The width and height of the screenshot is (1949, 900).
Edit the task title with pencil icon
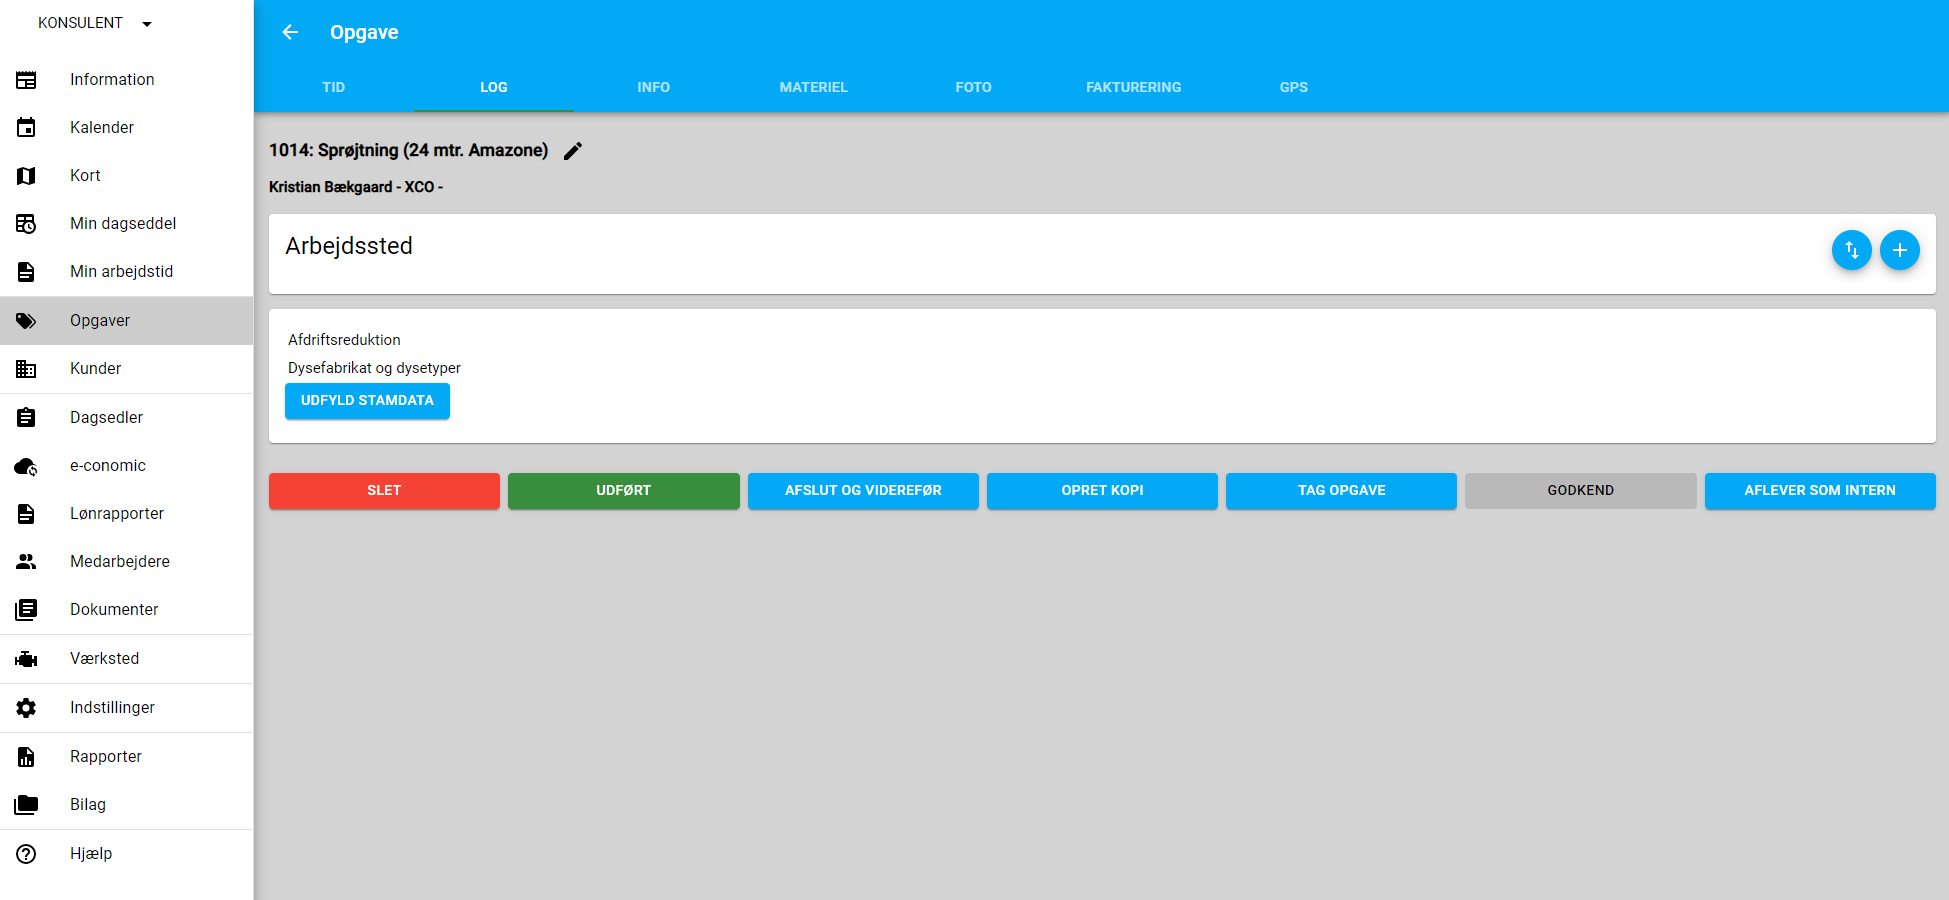pos(573,151)
